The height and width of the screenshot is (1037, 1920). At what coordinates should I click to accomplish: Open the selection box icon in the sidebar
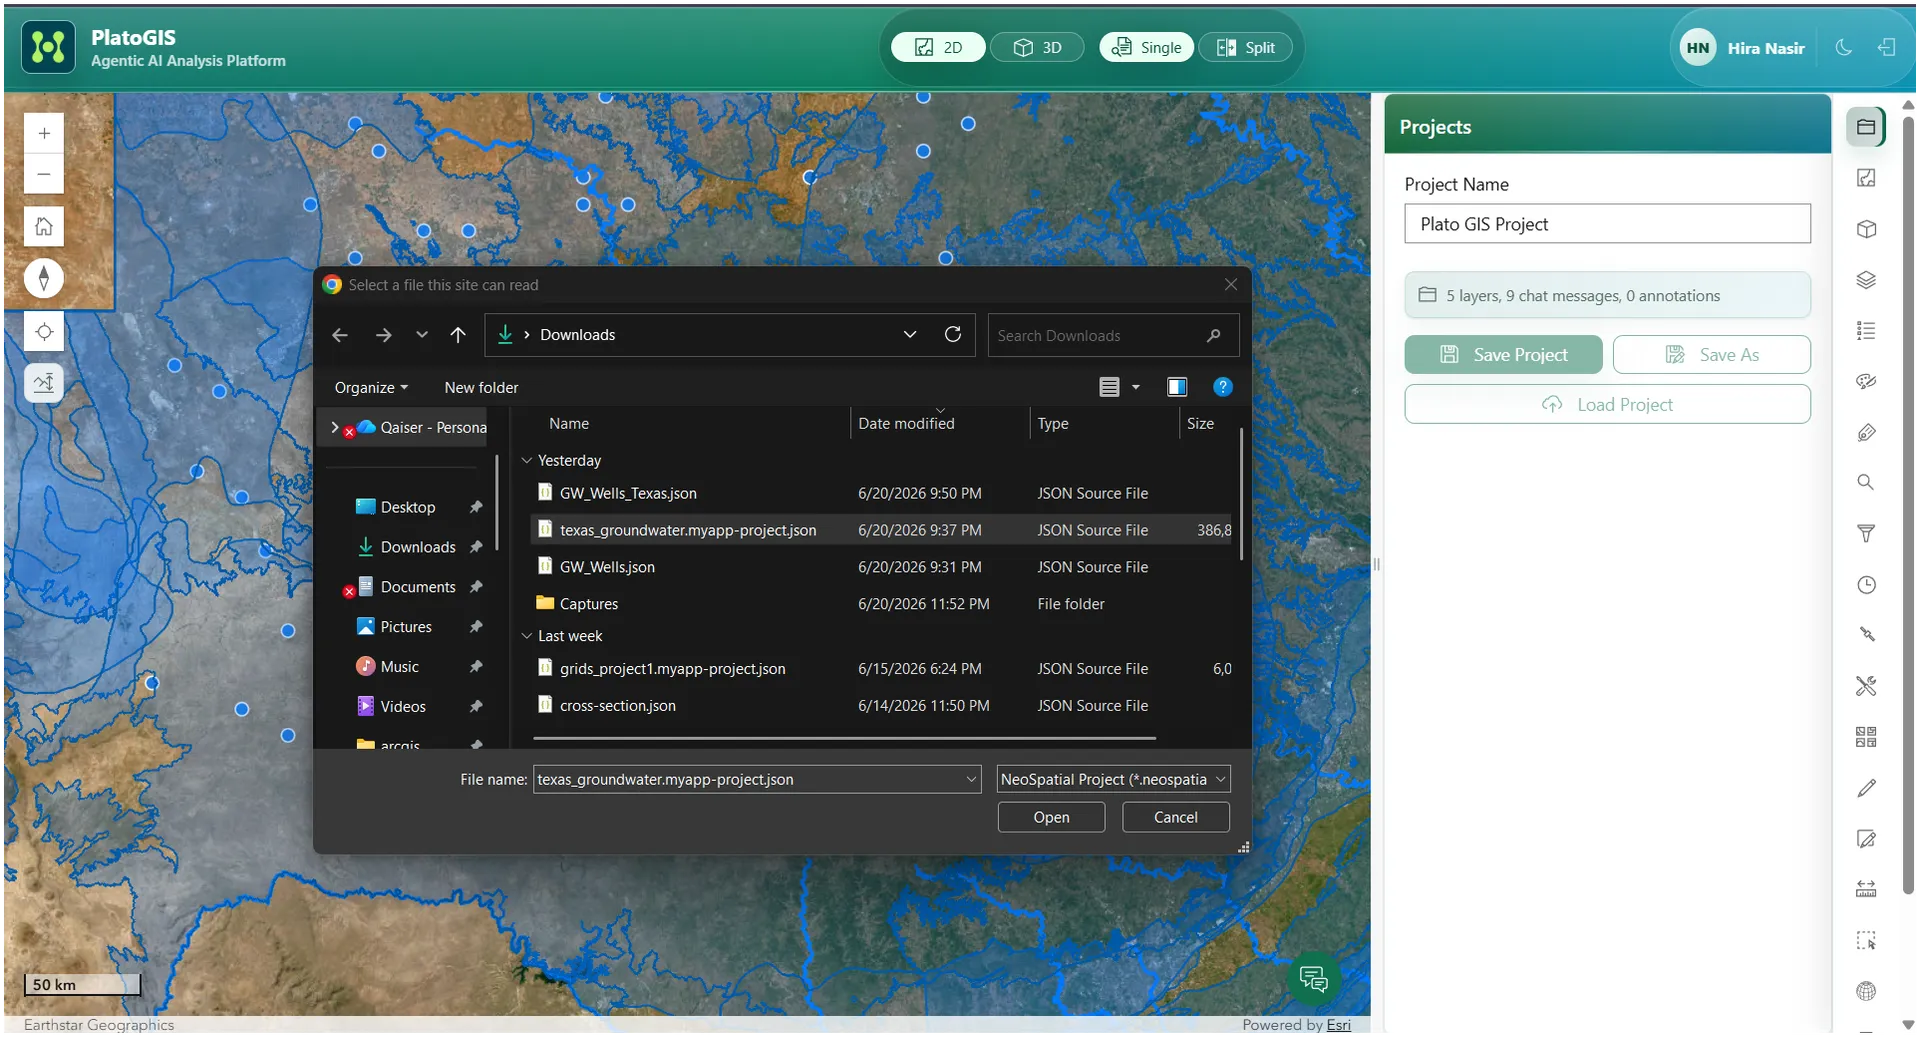click(x=1866, y=940)
